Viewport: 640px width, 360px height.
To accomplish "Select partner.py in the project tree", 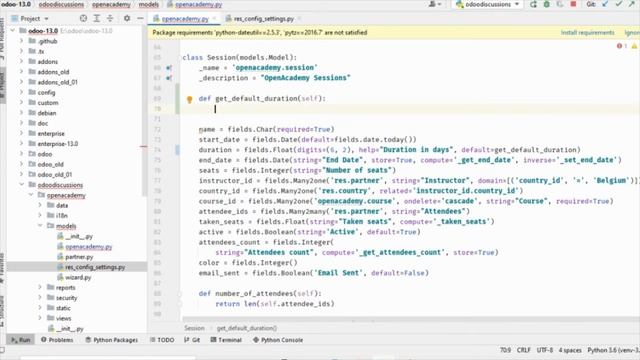I will pyautogui.click(x=79, y=257).
